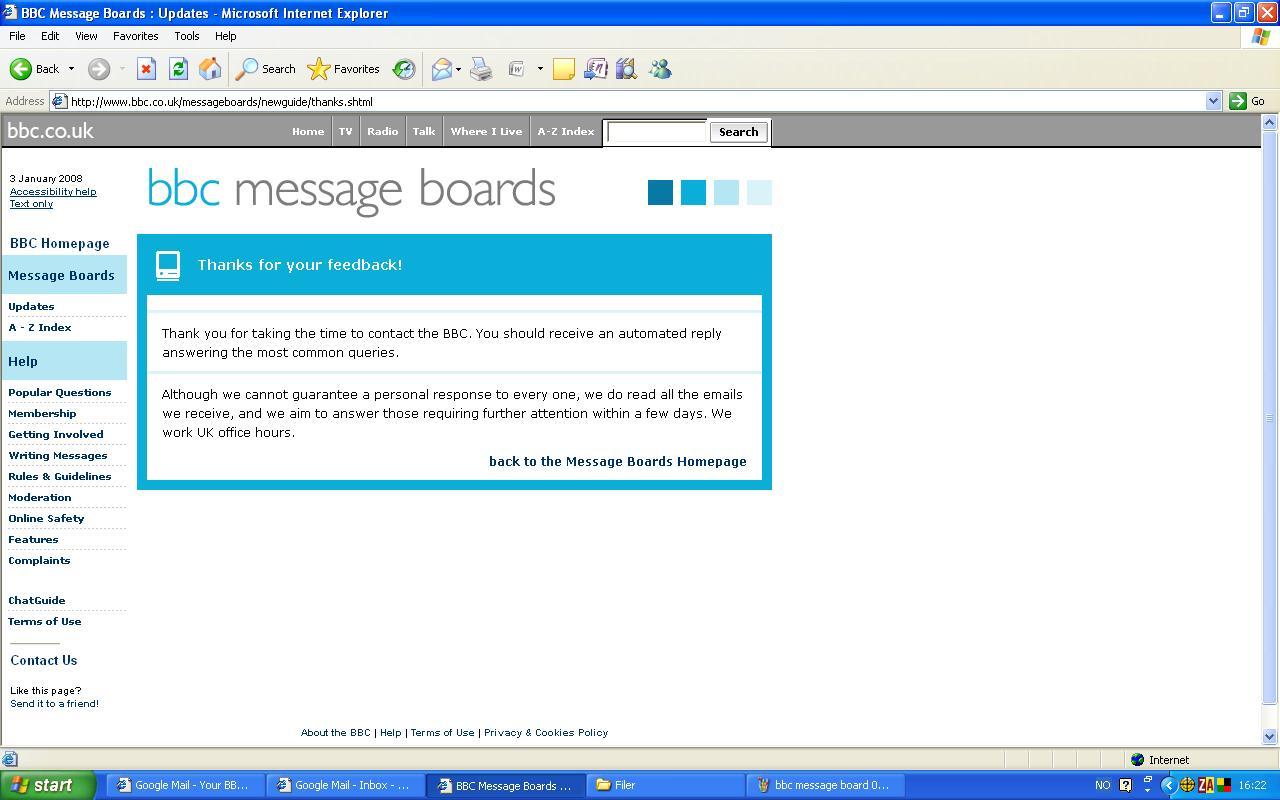Click the Edit with Word icon
The height and width of the screenshot is (800, 1280).
(x=517, y=69)
